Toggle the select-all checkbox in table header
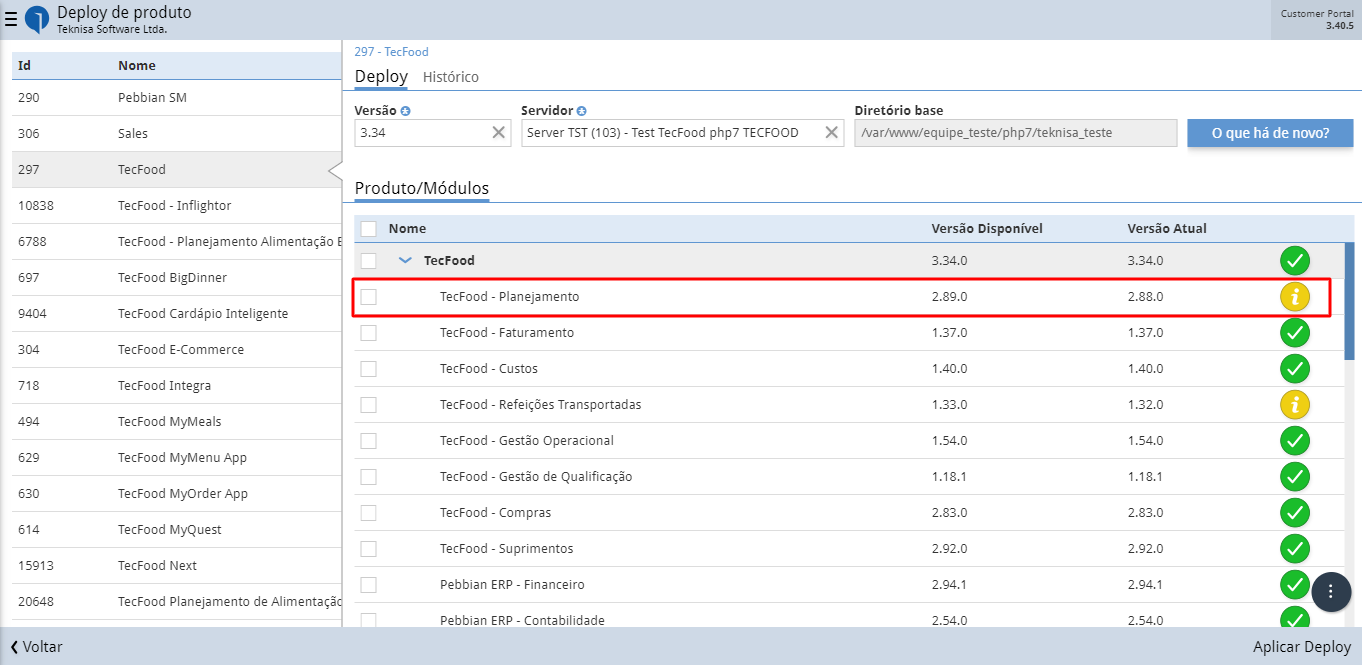Screen dimensions: 1362x665 tap(368, 229)
